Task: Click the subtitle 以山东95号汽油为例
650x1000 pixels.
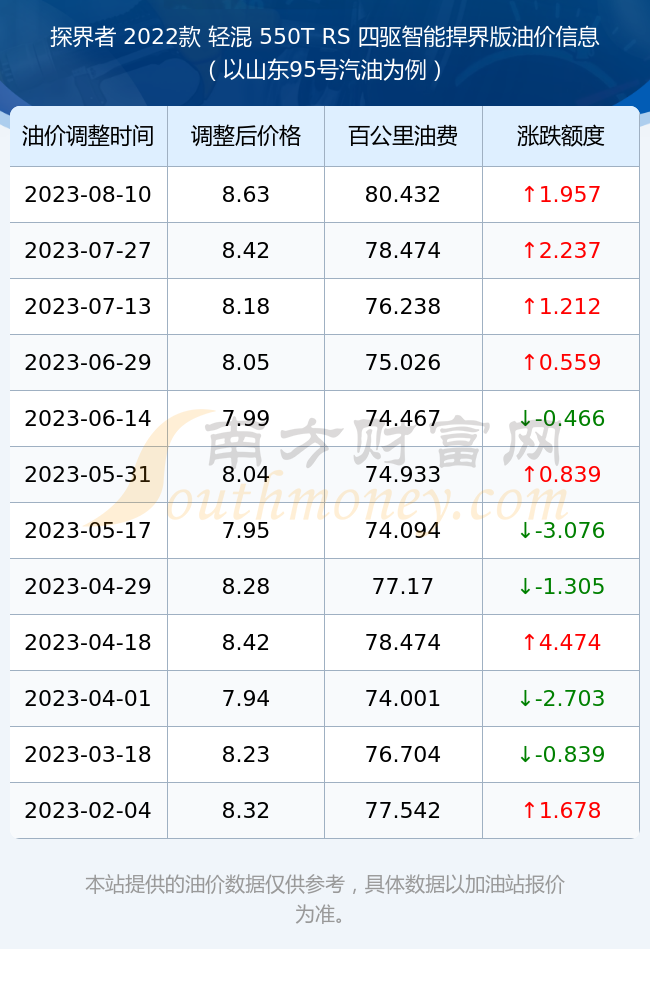Action: pos(325,70)
